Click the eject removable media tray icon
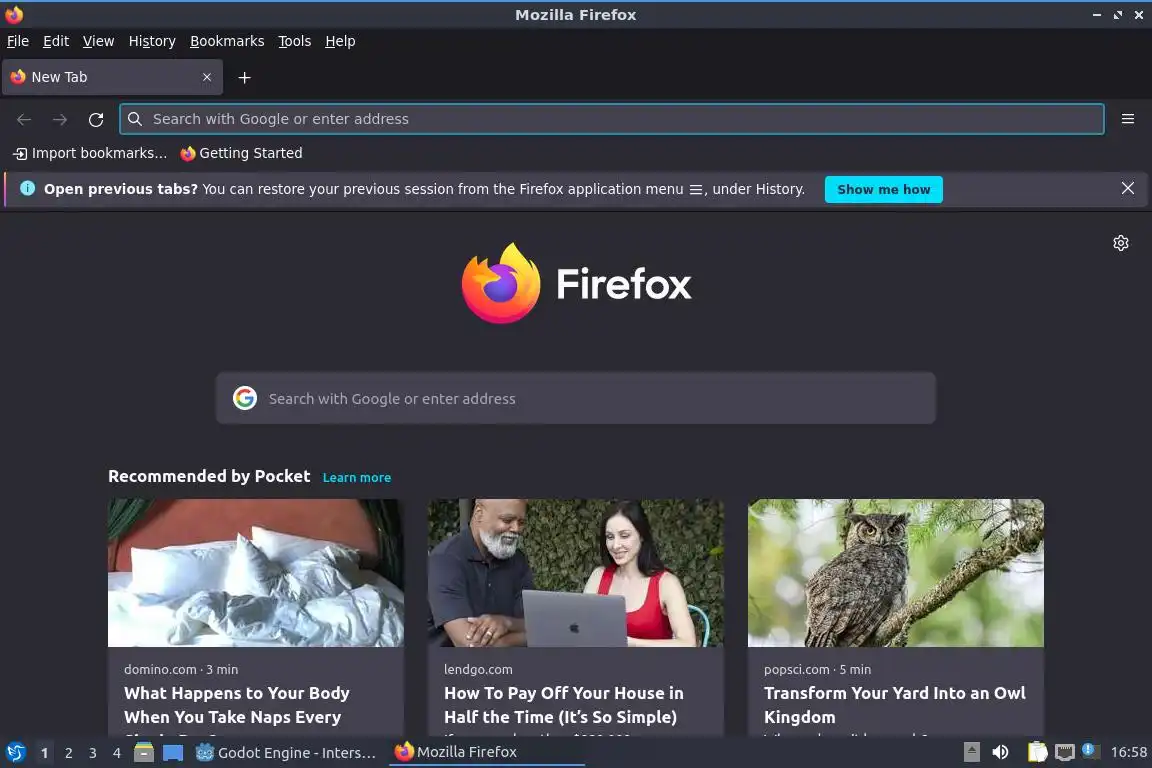 point(971,752)
